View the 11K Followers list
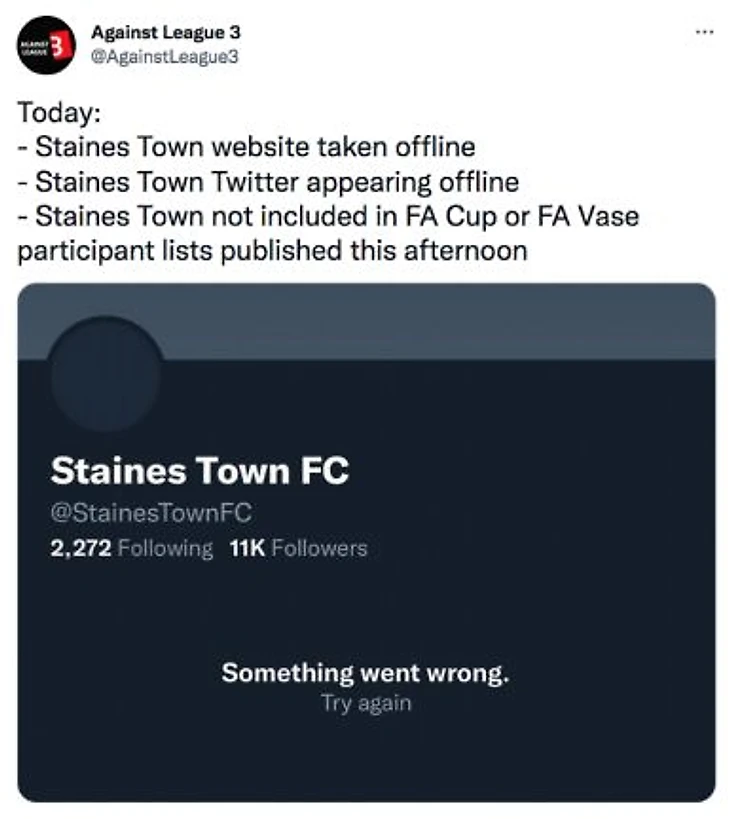 [x=299, y=548]
